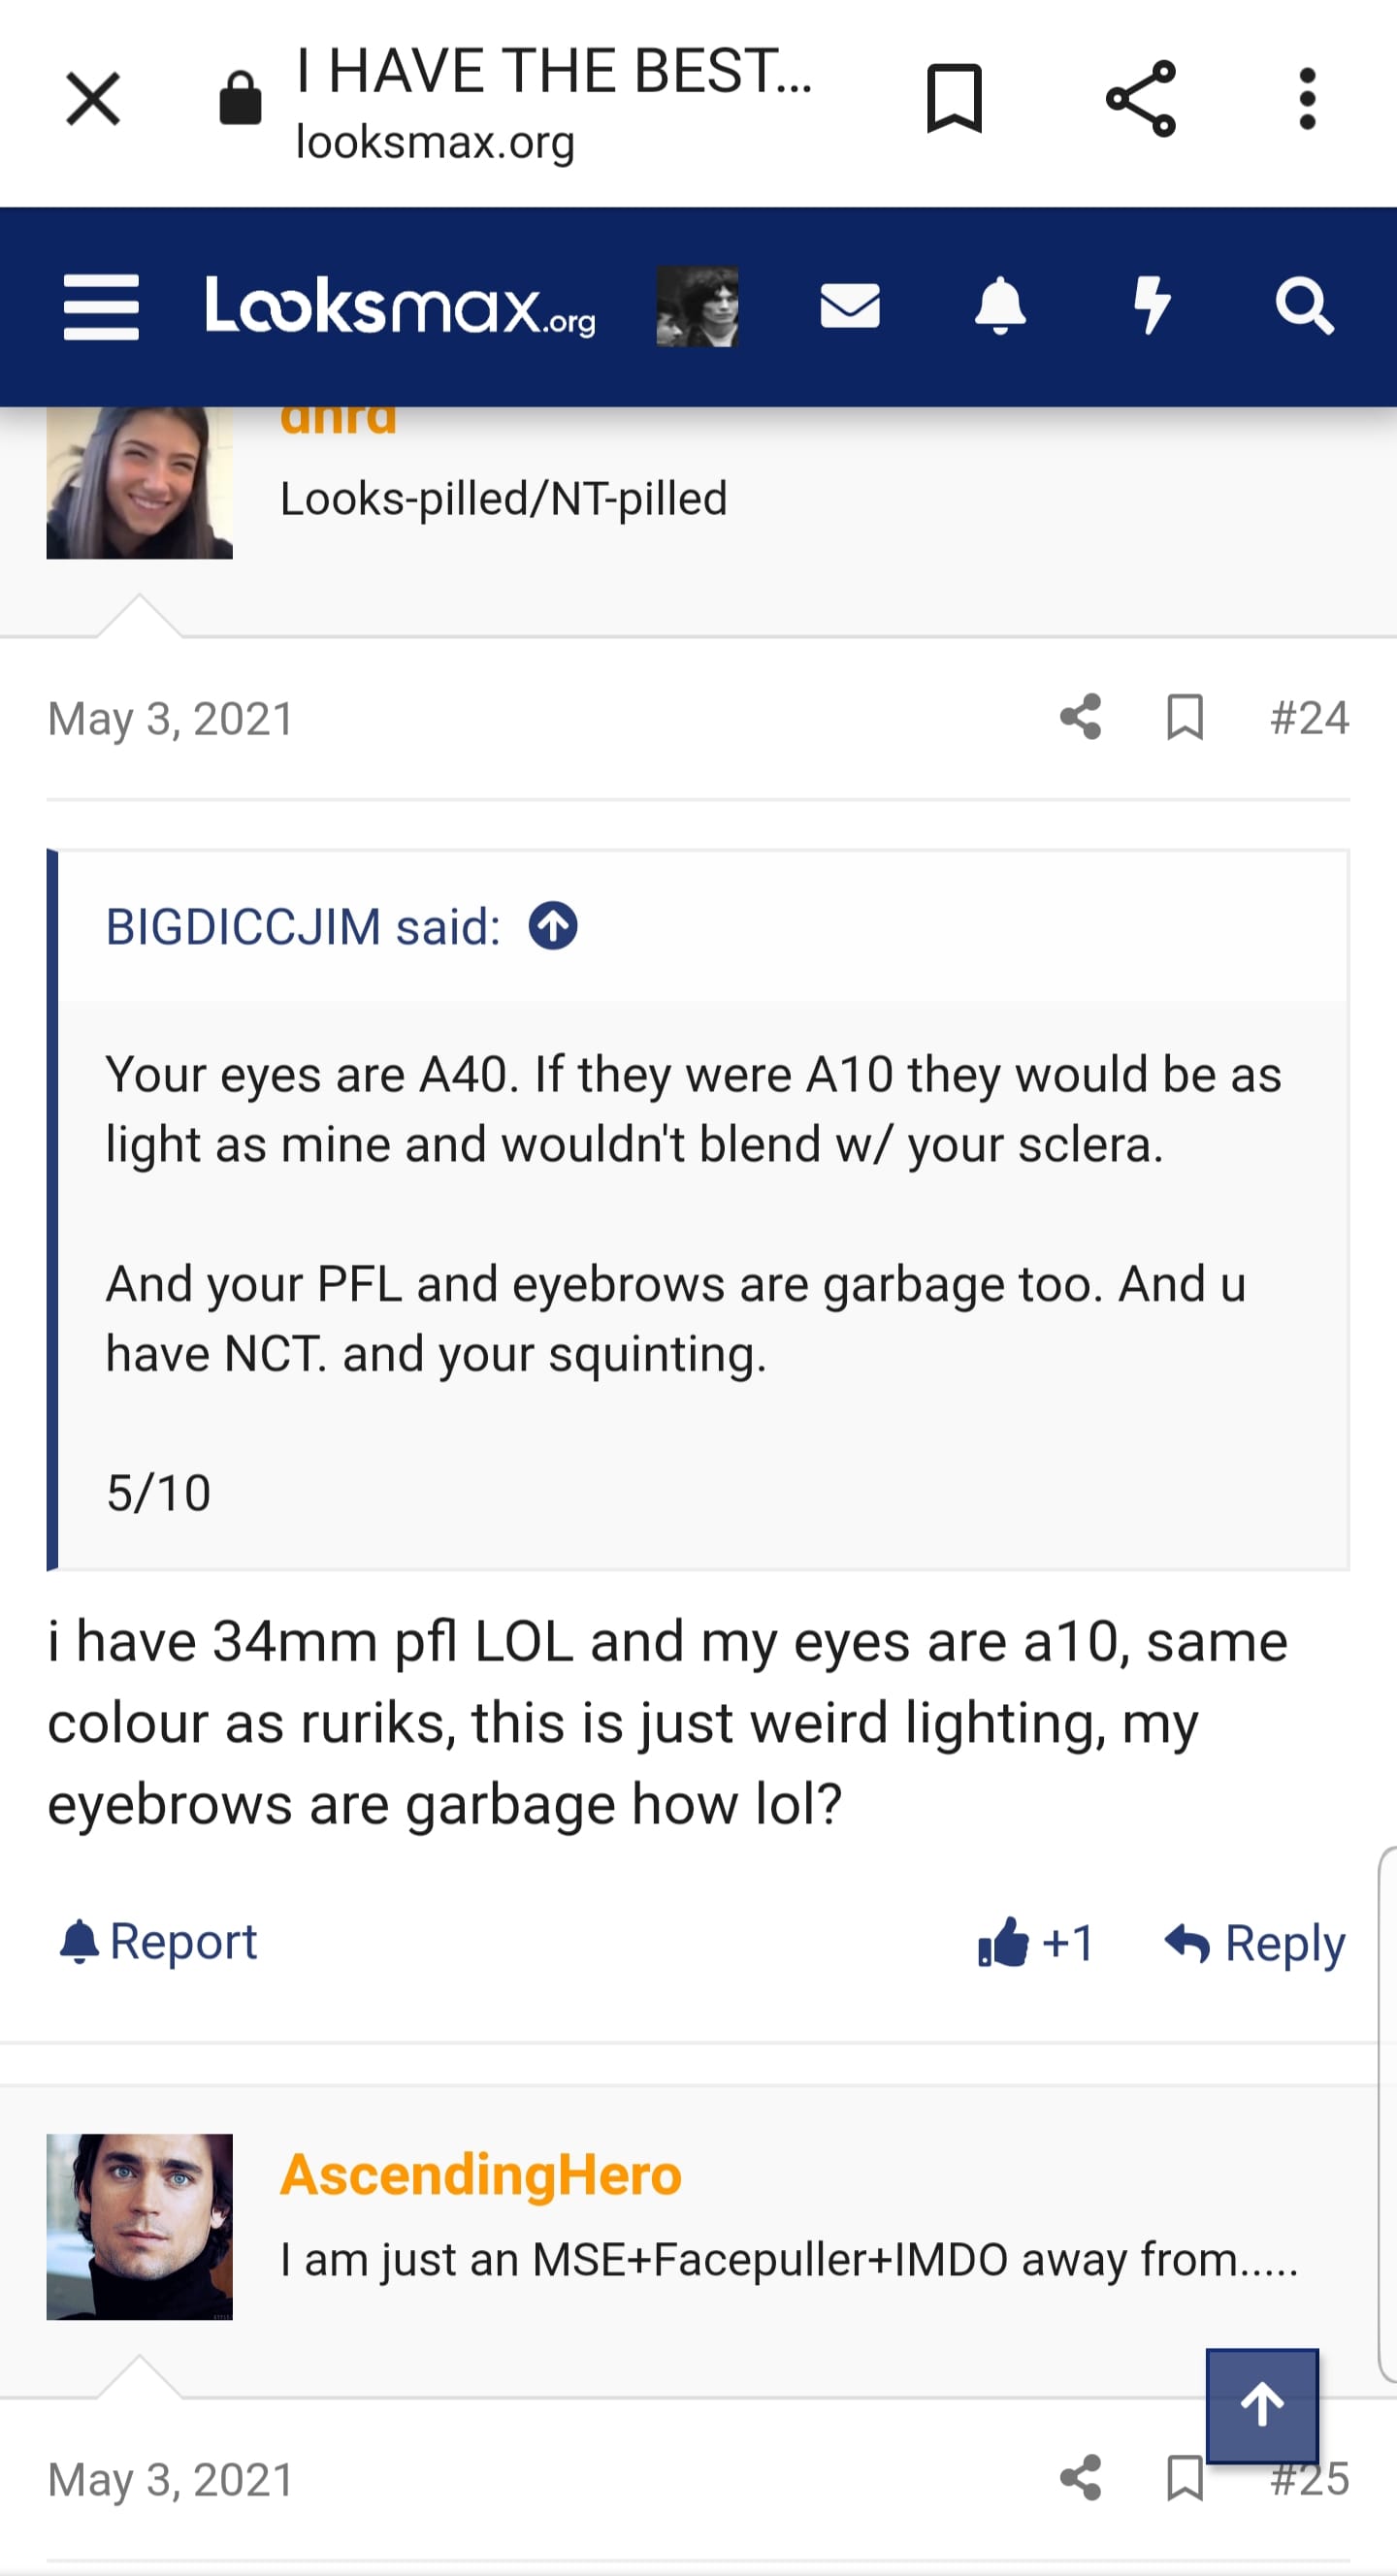This screenshot has width=1397, height=2576.
Task: Go to Looksmax.org home logo
Action: pos(400,306)
